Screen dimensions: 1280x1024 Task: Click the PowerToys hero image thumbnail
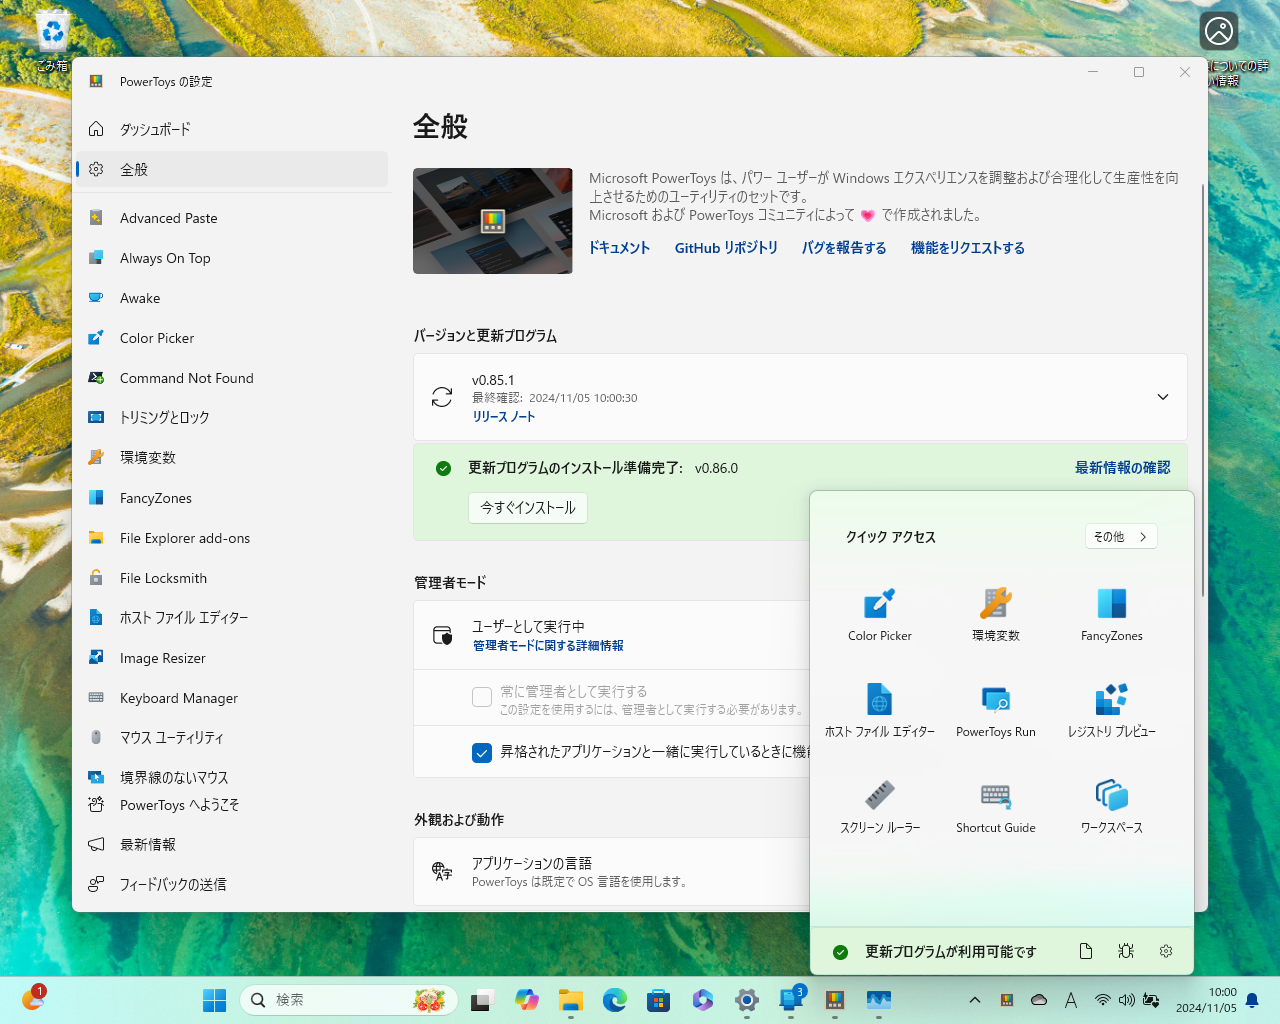point(493,221)
